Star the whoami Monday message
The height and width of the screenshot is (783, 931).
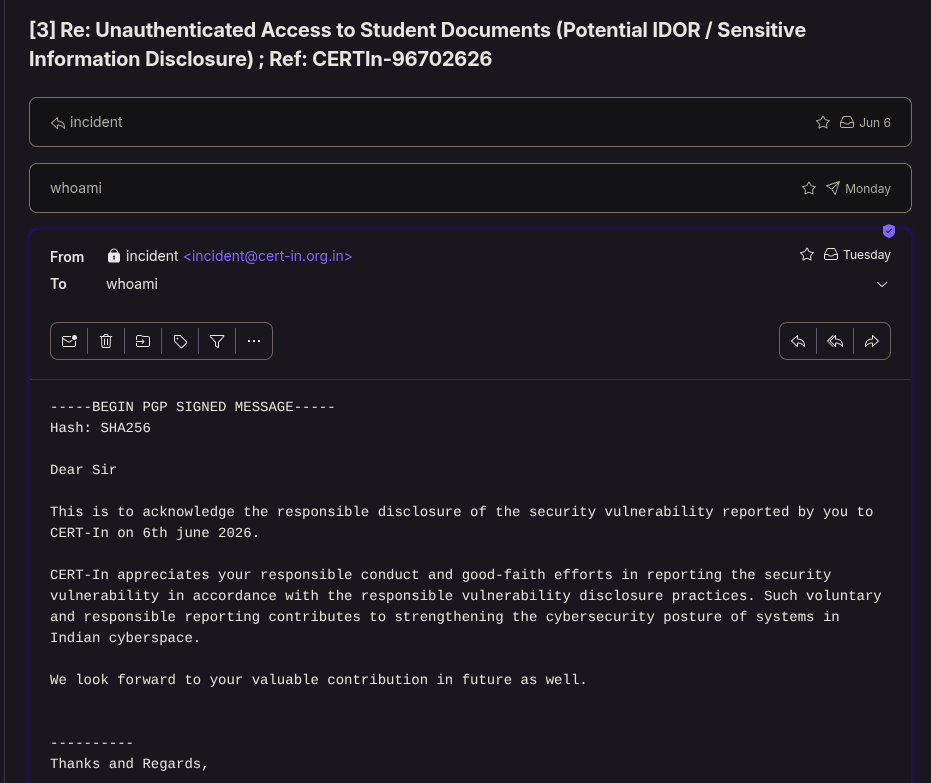(x=809, y=188)
